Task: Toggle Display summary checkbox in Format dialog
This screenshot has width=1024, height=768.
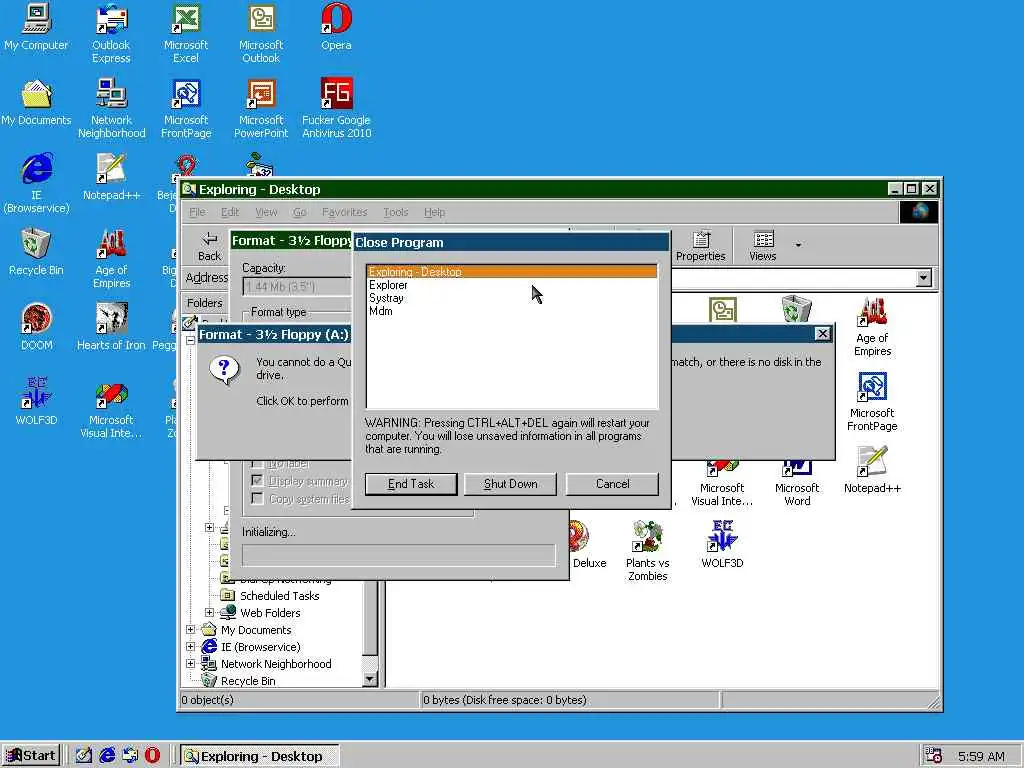Action: click(x=257, y=481)
